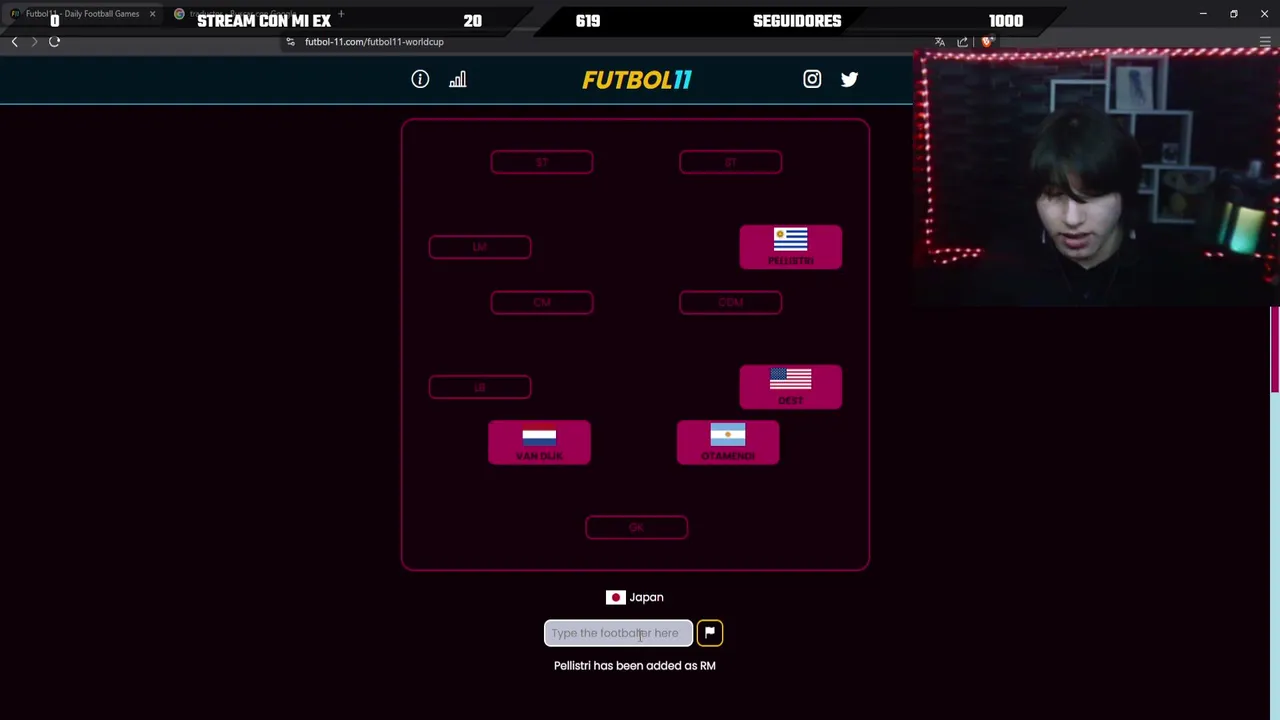The width and height of the screenshot is (1280, 720).
Task: Focus the browser address bar URL
Action: [x=374, y=41]
